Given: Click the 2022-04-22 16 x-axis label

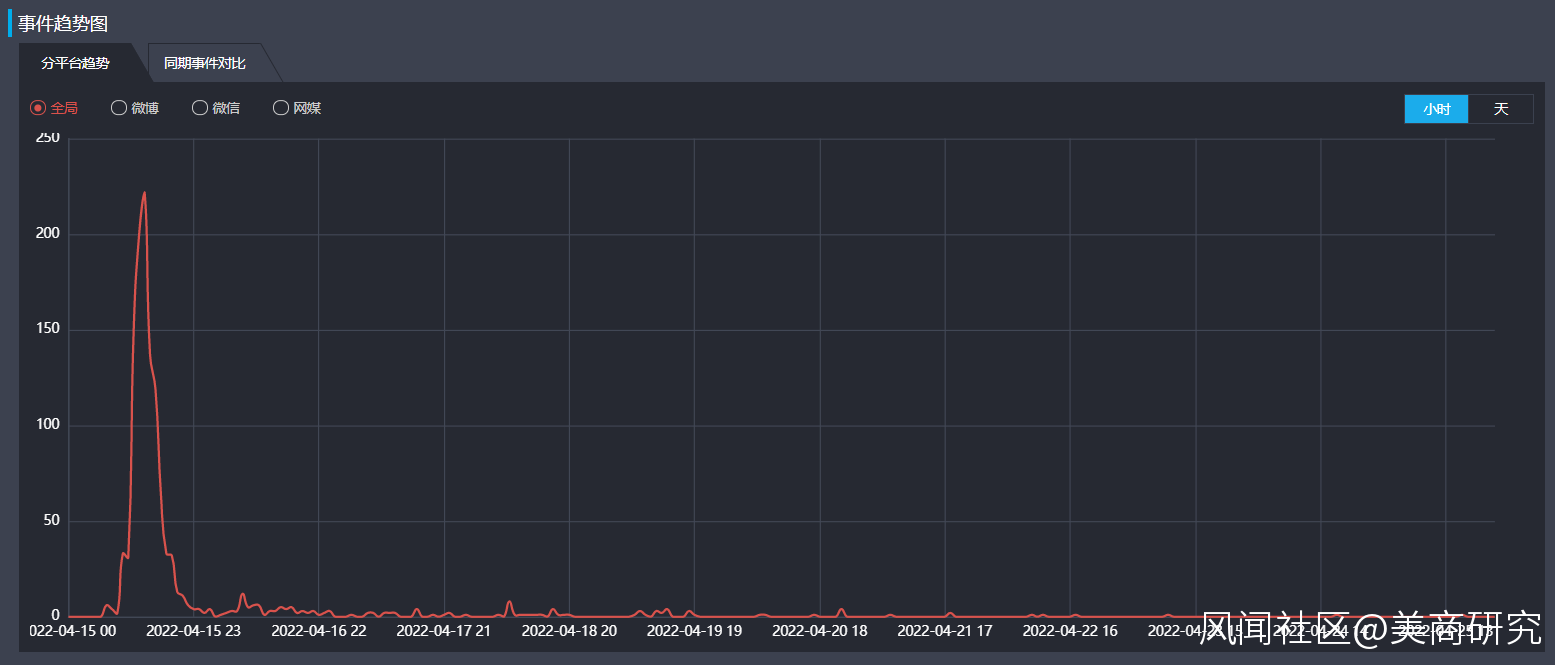Looking at the screenshot, I should (1070, 631).
